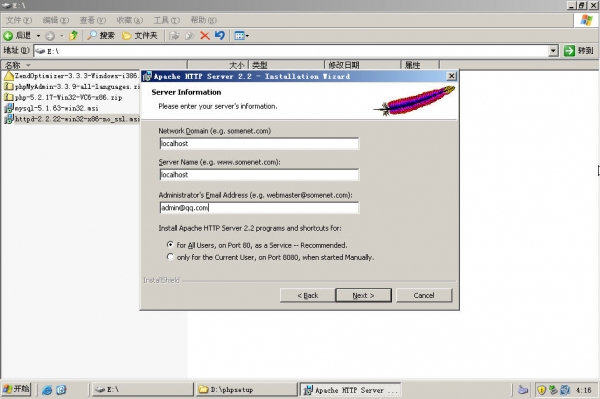Screen dimensions: 600x399
Task: Click the Administrator's Email Address field
Action: point(259,208)
